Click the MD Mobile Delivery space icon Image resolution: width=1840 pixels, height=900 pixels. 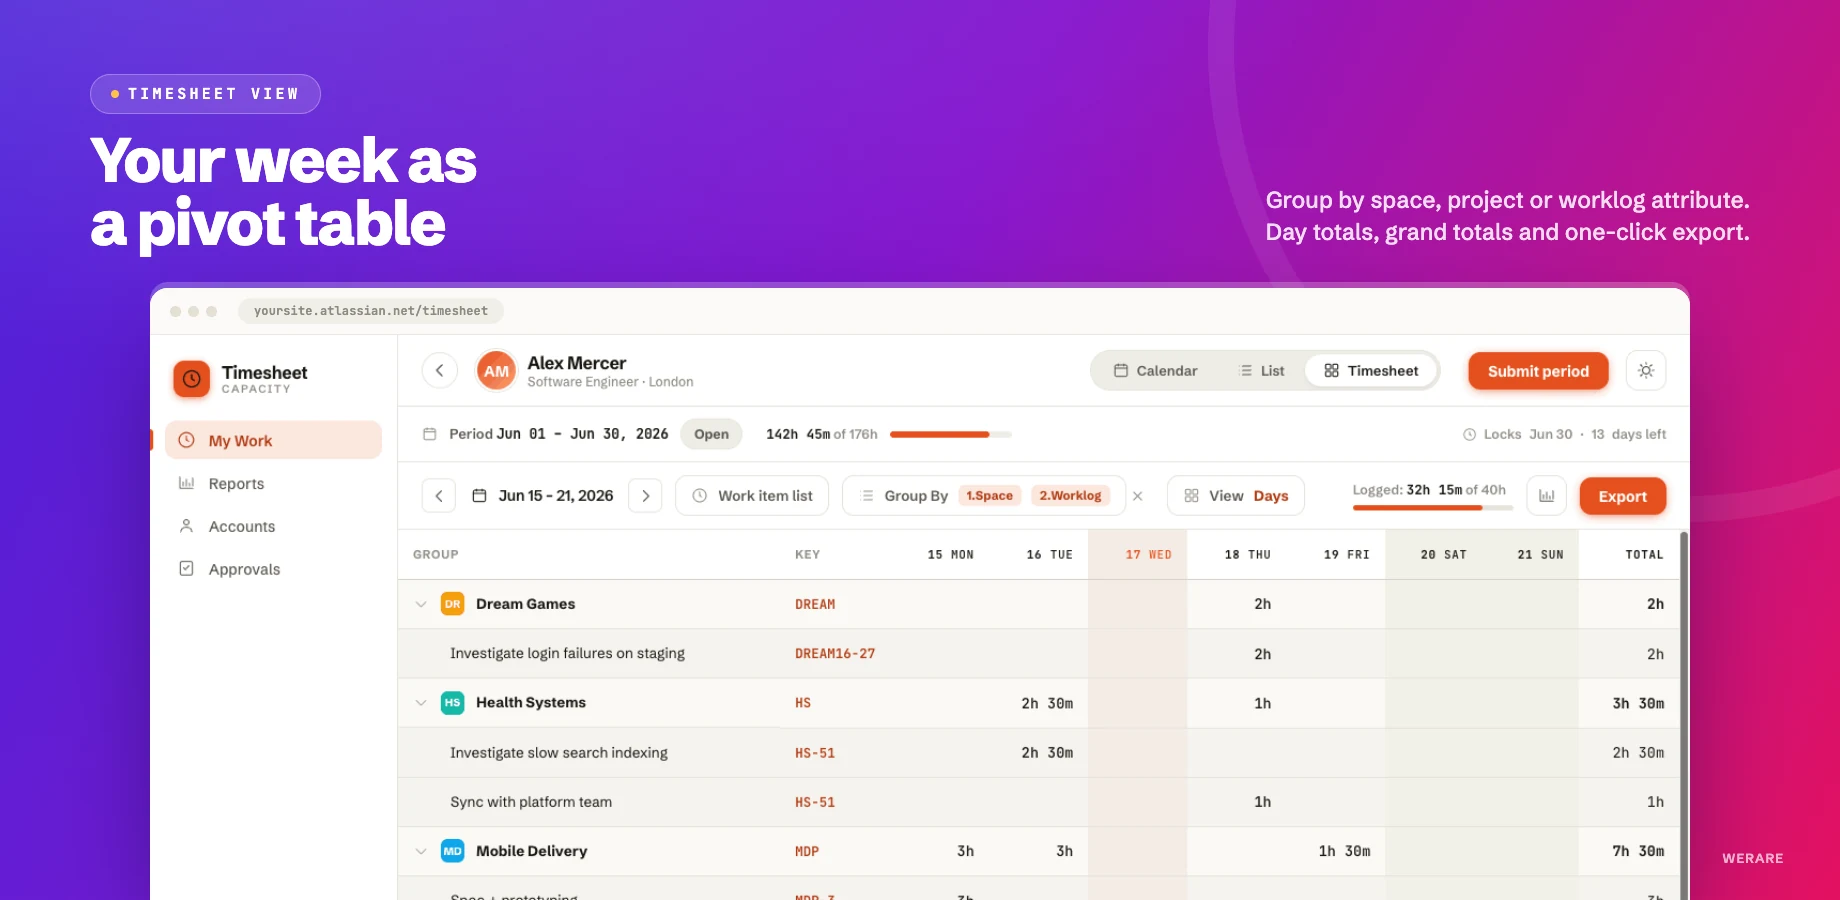pos(452,851)
